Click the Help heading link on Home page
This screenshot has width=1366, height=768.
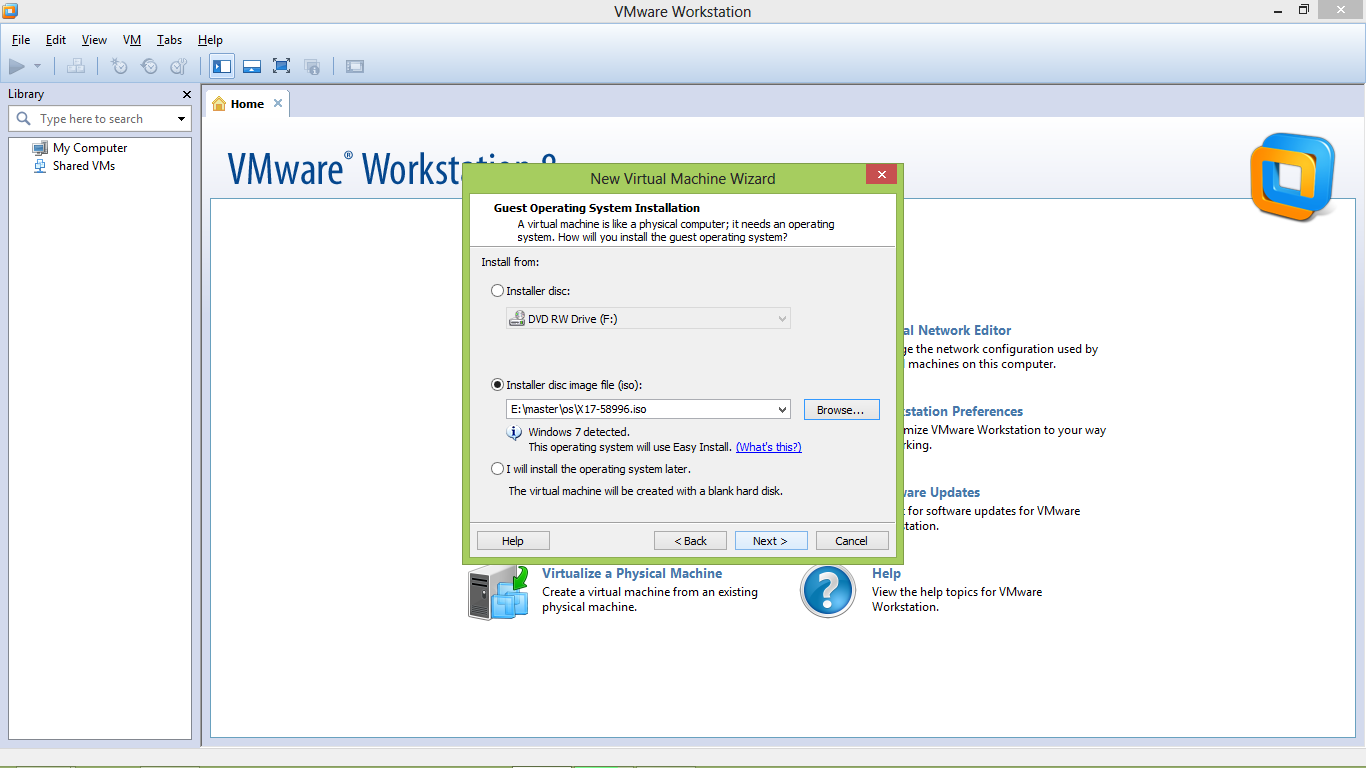886,573
